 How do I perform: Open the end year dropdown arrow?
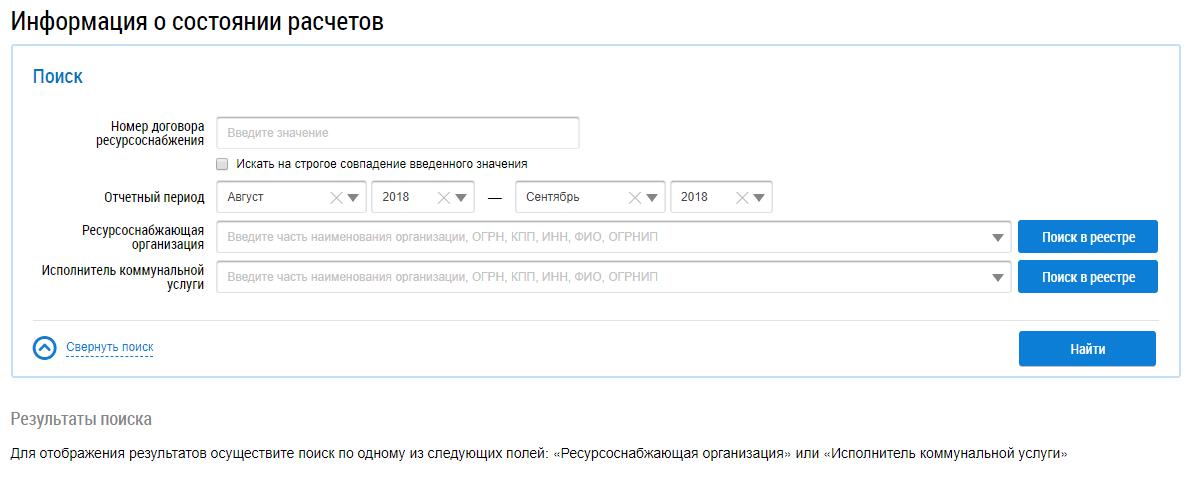759,197
